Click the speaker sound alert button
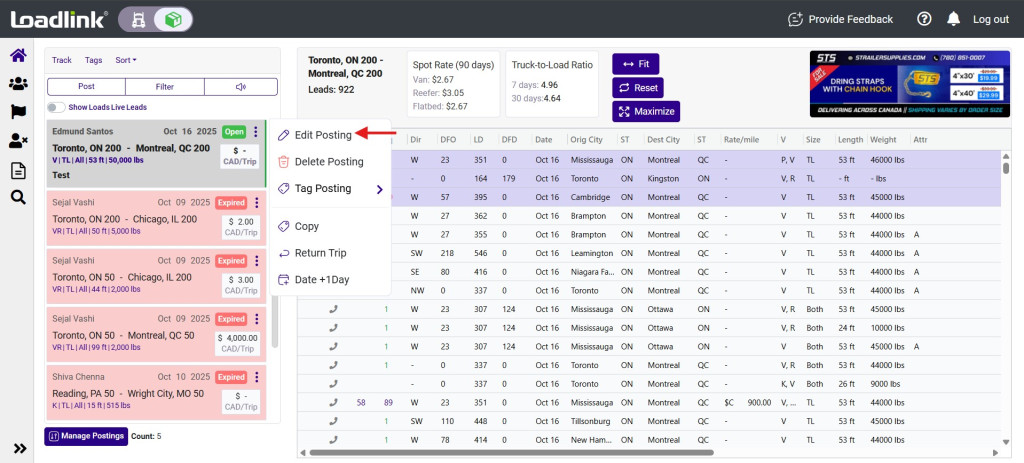This screenshot has width=1024, height=463. click(240, 87)
